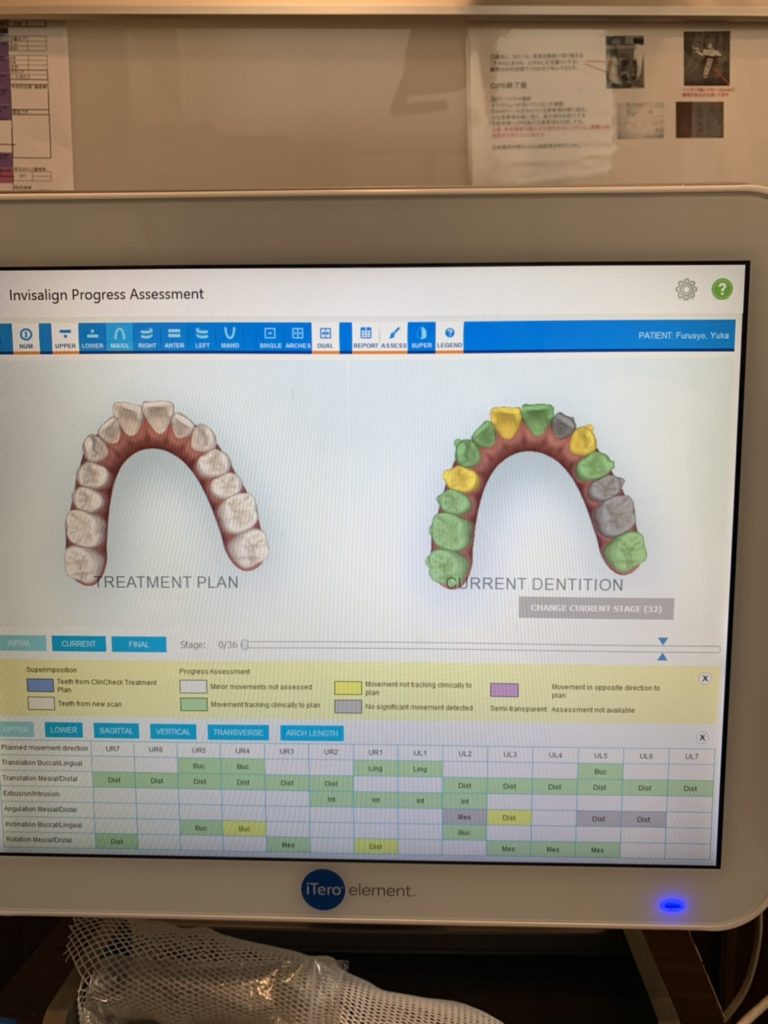Image resolution: width=768 pixels, height=1024 pixels.
Task: Switch to MAND occlusal view
Action: tap(230, 337)
